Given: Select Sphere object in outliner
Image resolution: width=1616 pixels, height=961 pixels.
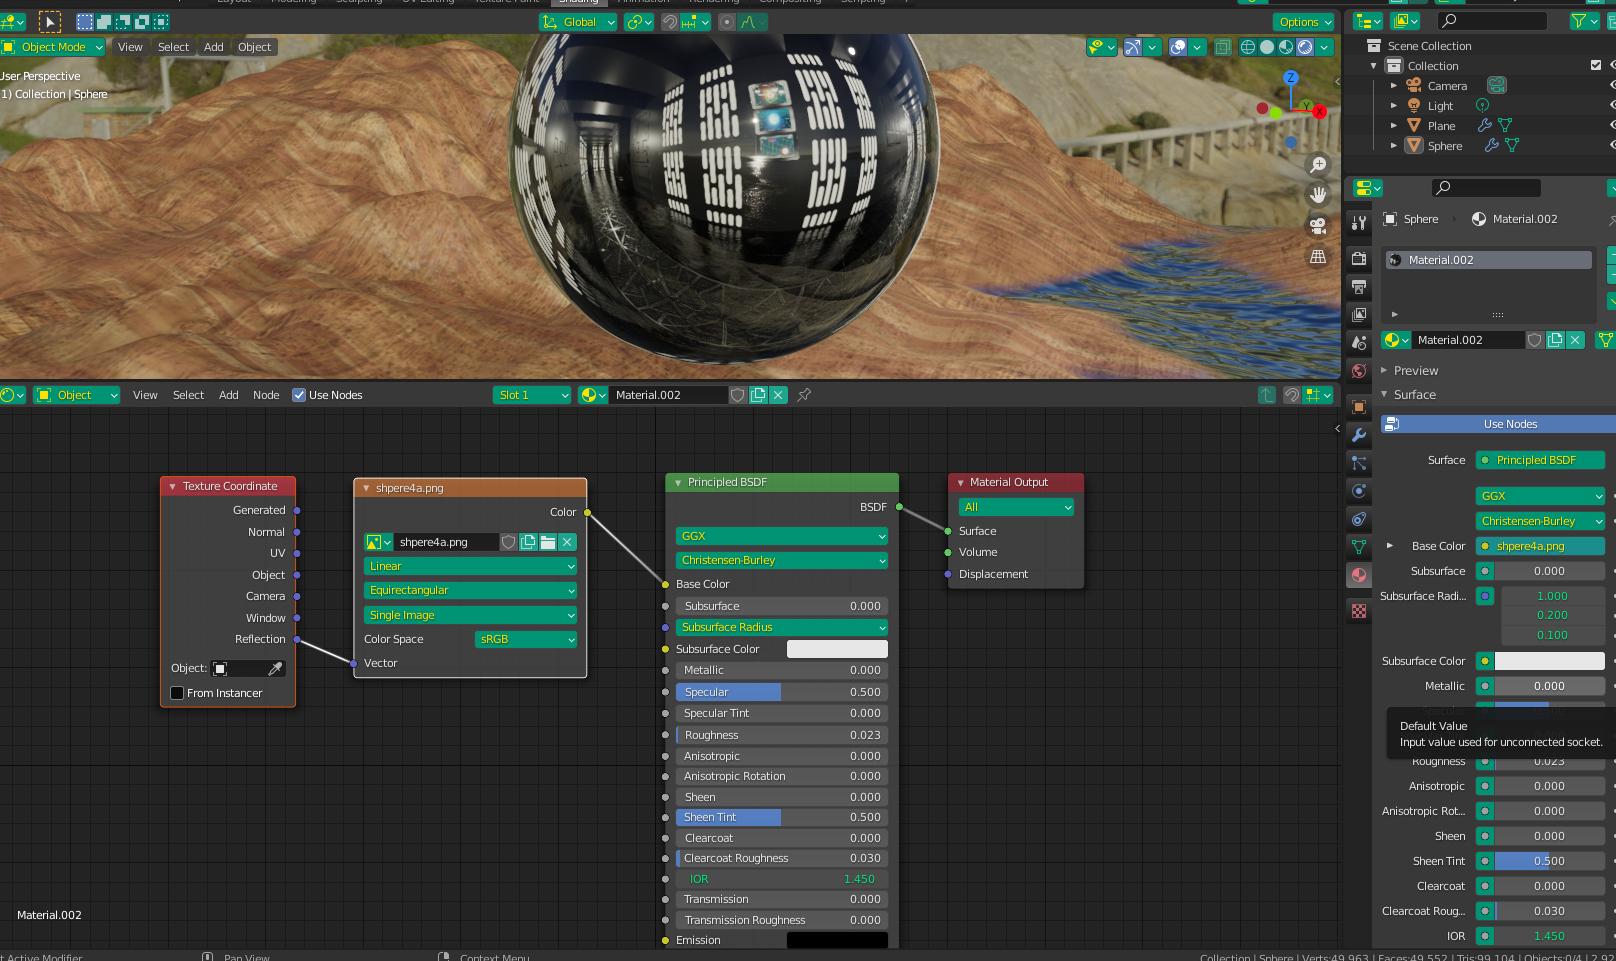Looking at the screenshot, I should (x=1444, y=146).
